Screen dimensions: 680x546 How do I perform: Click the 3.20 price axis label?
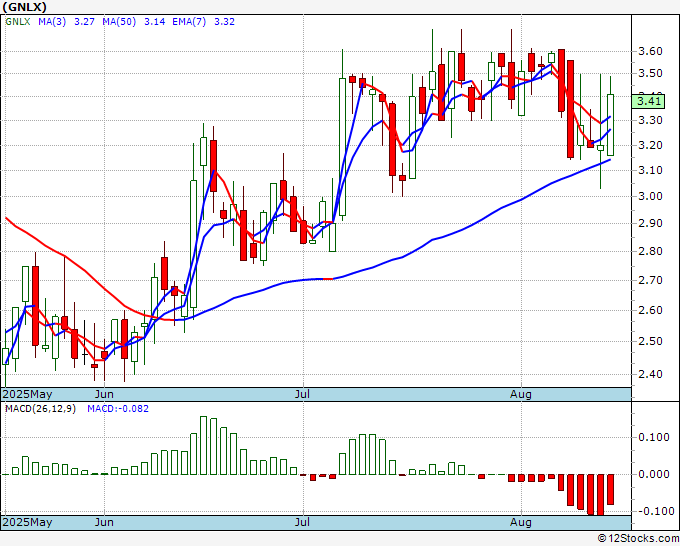tap(650, 145)
